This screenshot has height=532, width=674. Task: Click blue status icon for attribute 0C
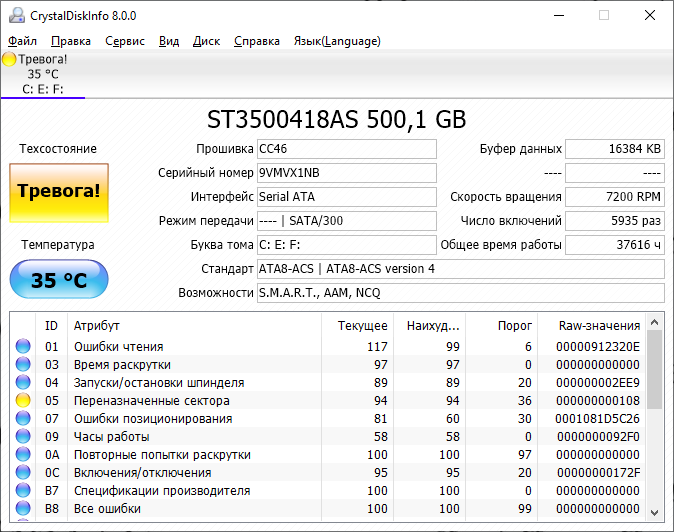(23, 473)
